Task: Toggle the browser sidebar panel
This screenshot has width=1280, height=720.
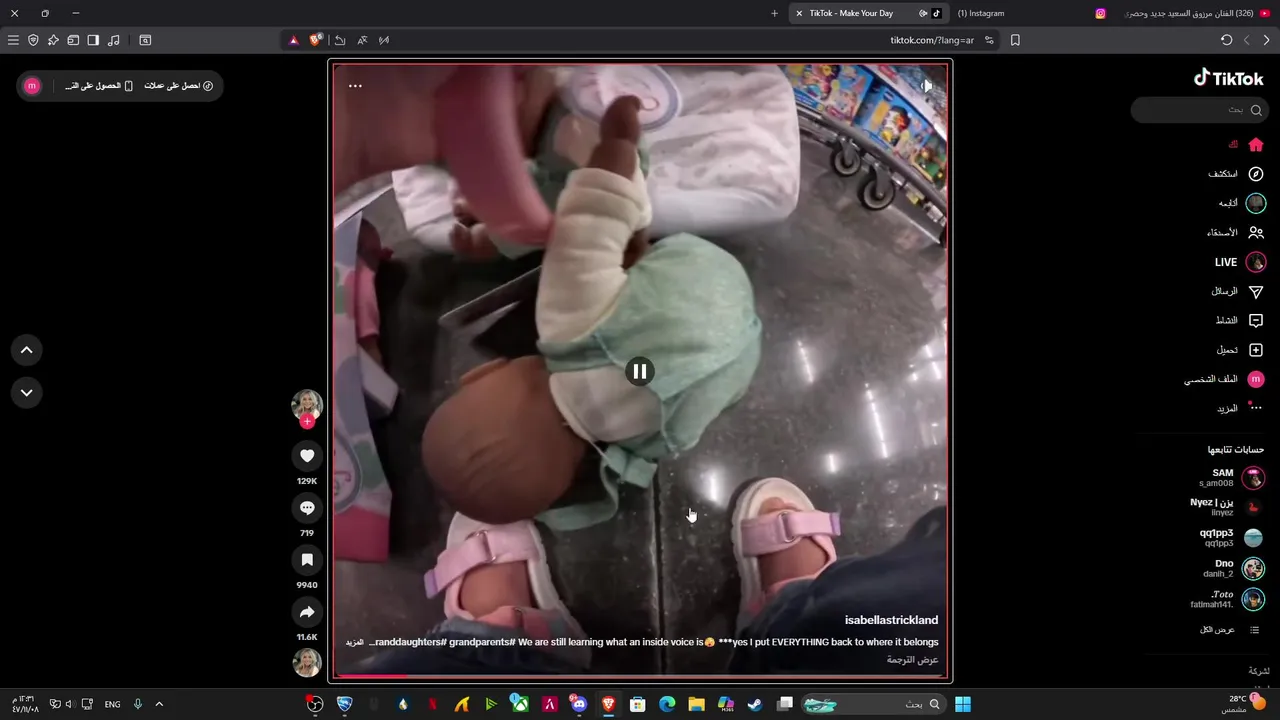Action: click(x=93, y=40)
